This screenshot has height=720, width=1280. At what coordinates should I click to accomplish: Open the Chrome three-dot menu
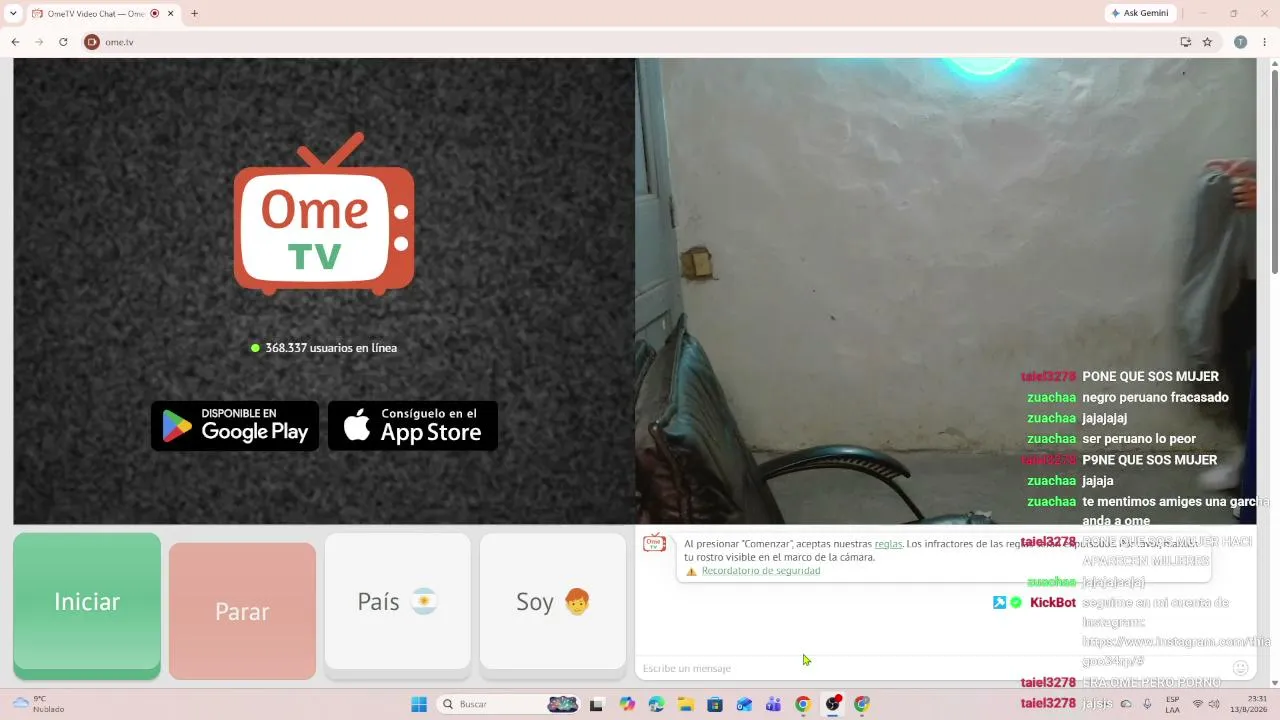tap(1265, 42)
